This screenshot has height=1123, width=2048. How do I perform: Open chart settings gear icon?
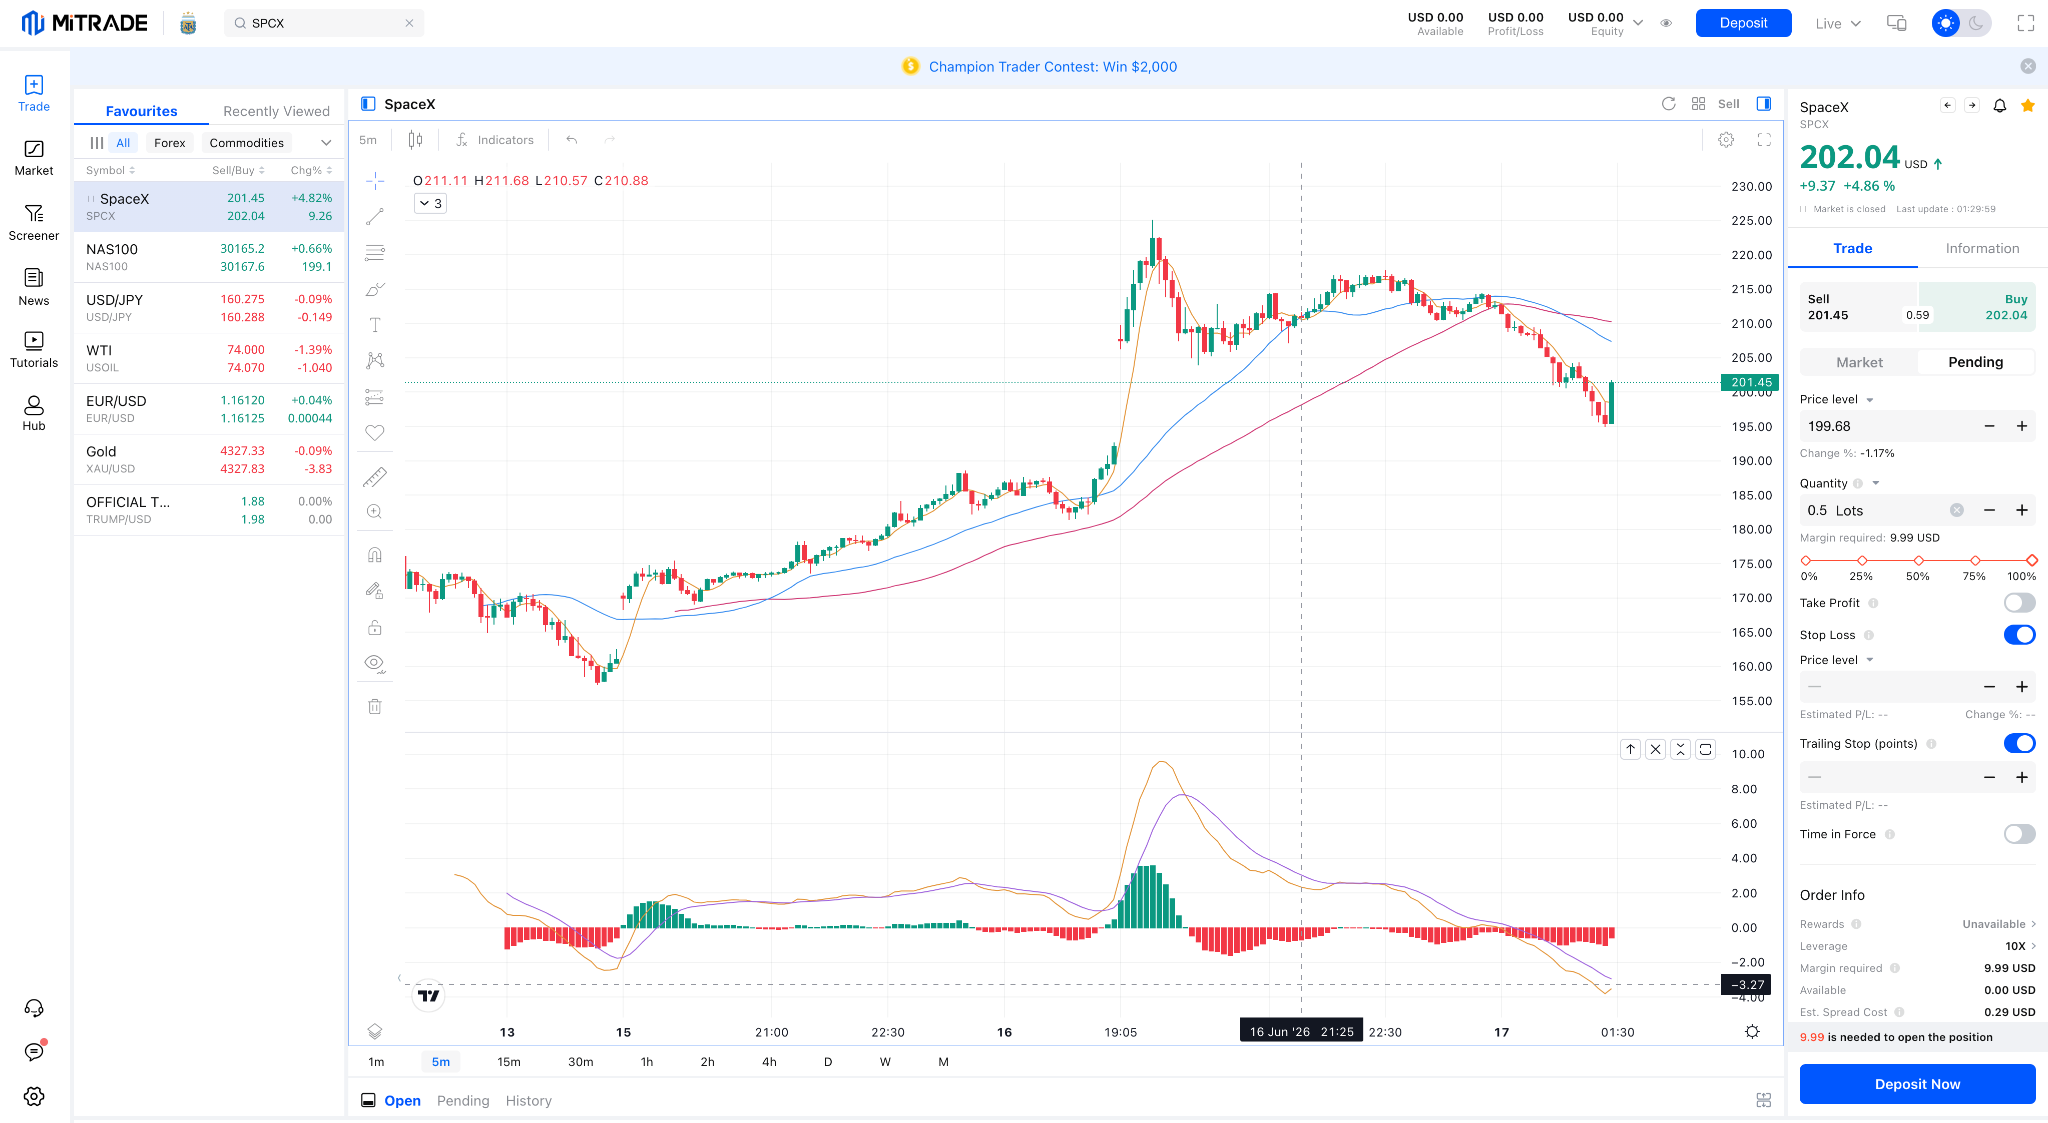click(x=1726, y=140)
